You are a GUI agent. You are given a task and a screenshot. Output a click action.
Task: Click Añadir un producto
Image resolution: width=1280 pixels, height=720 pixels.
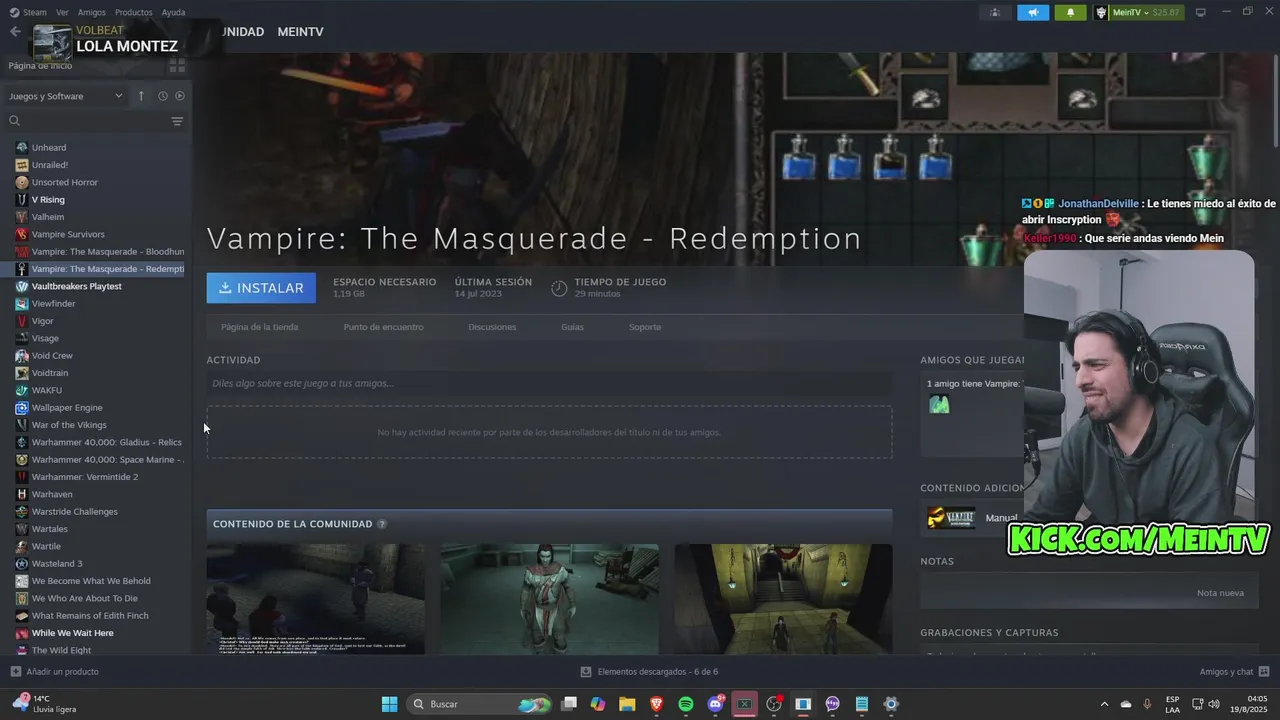54,672
